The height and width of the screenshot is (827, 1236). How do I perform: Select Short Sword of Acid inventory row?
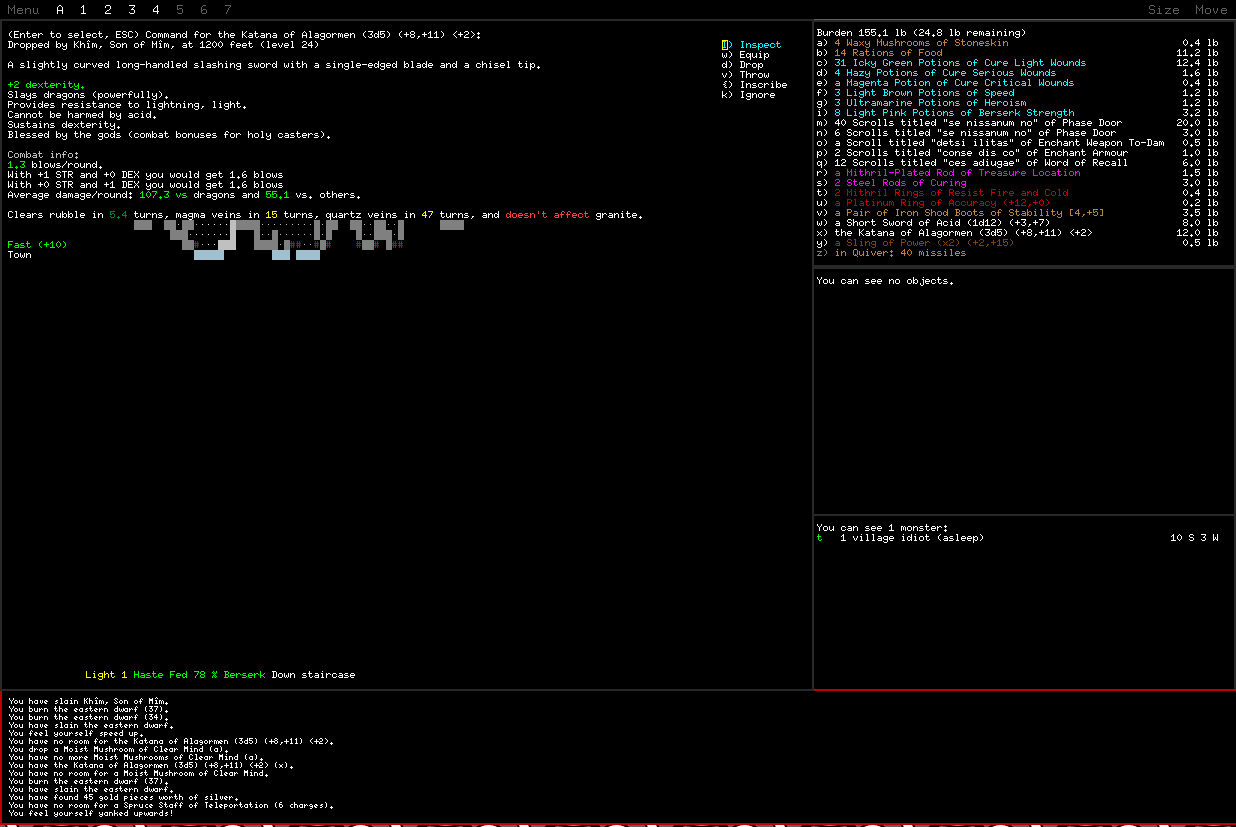1017,223
